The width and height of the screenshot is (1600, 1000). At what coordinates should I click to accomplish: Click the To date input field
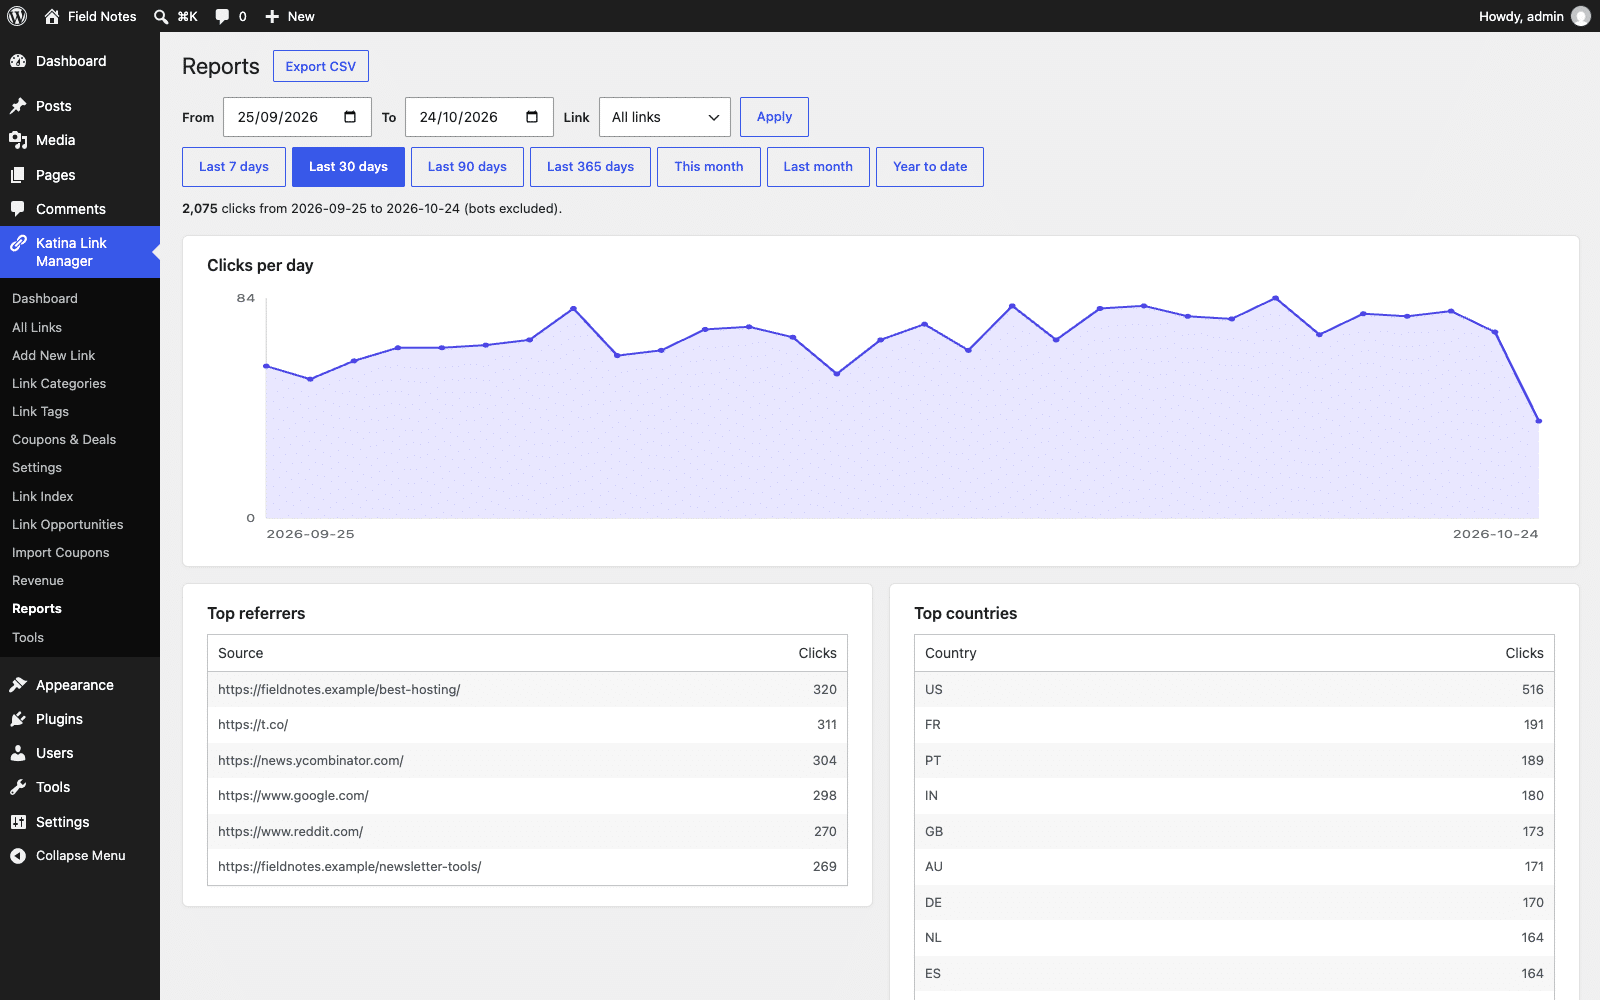479,117
